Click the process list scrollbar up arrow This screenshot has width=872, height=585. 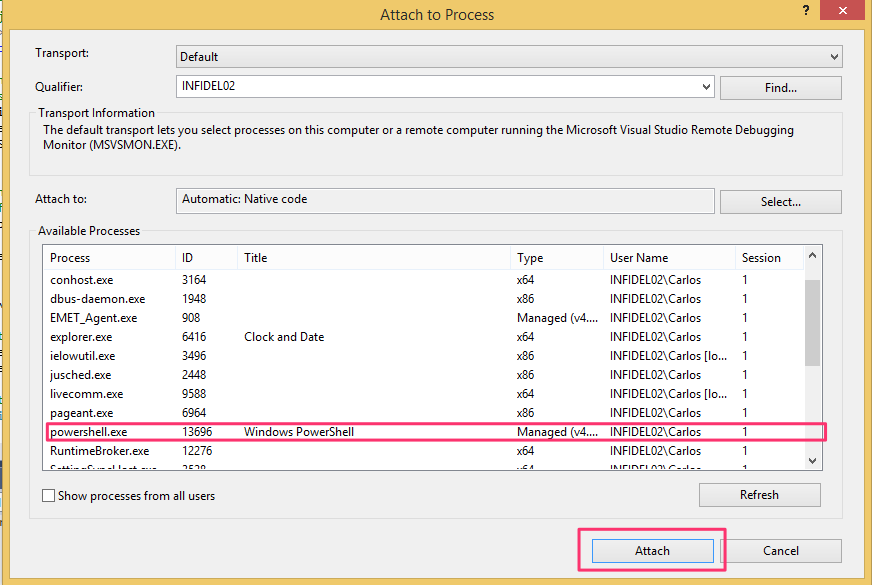click(812, 256)
